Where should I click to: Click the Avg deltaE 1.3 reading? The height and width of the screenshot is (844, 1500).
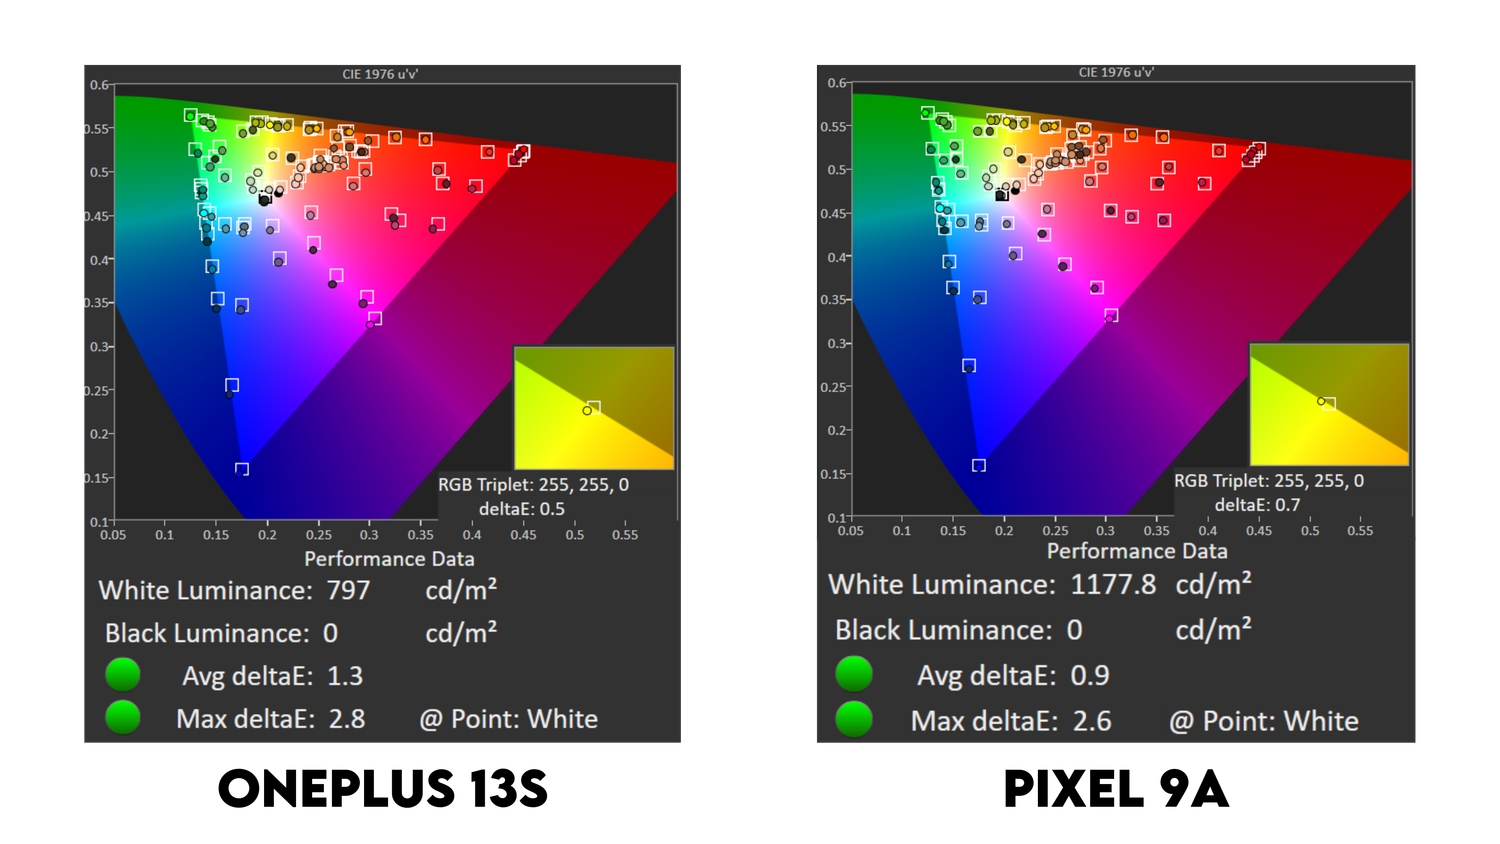click(345, 676)
